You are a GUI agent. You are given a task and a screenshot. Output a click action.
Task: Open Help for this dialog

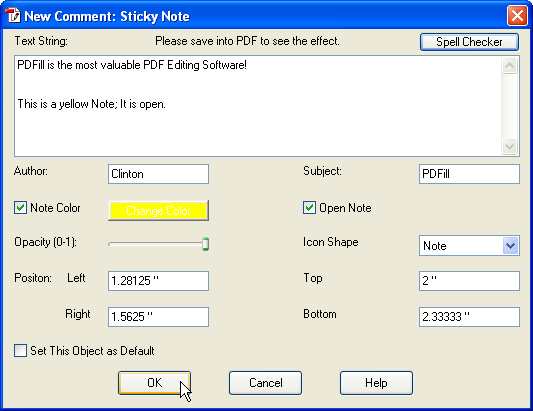click(x=376, y=383)
